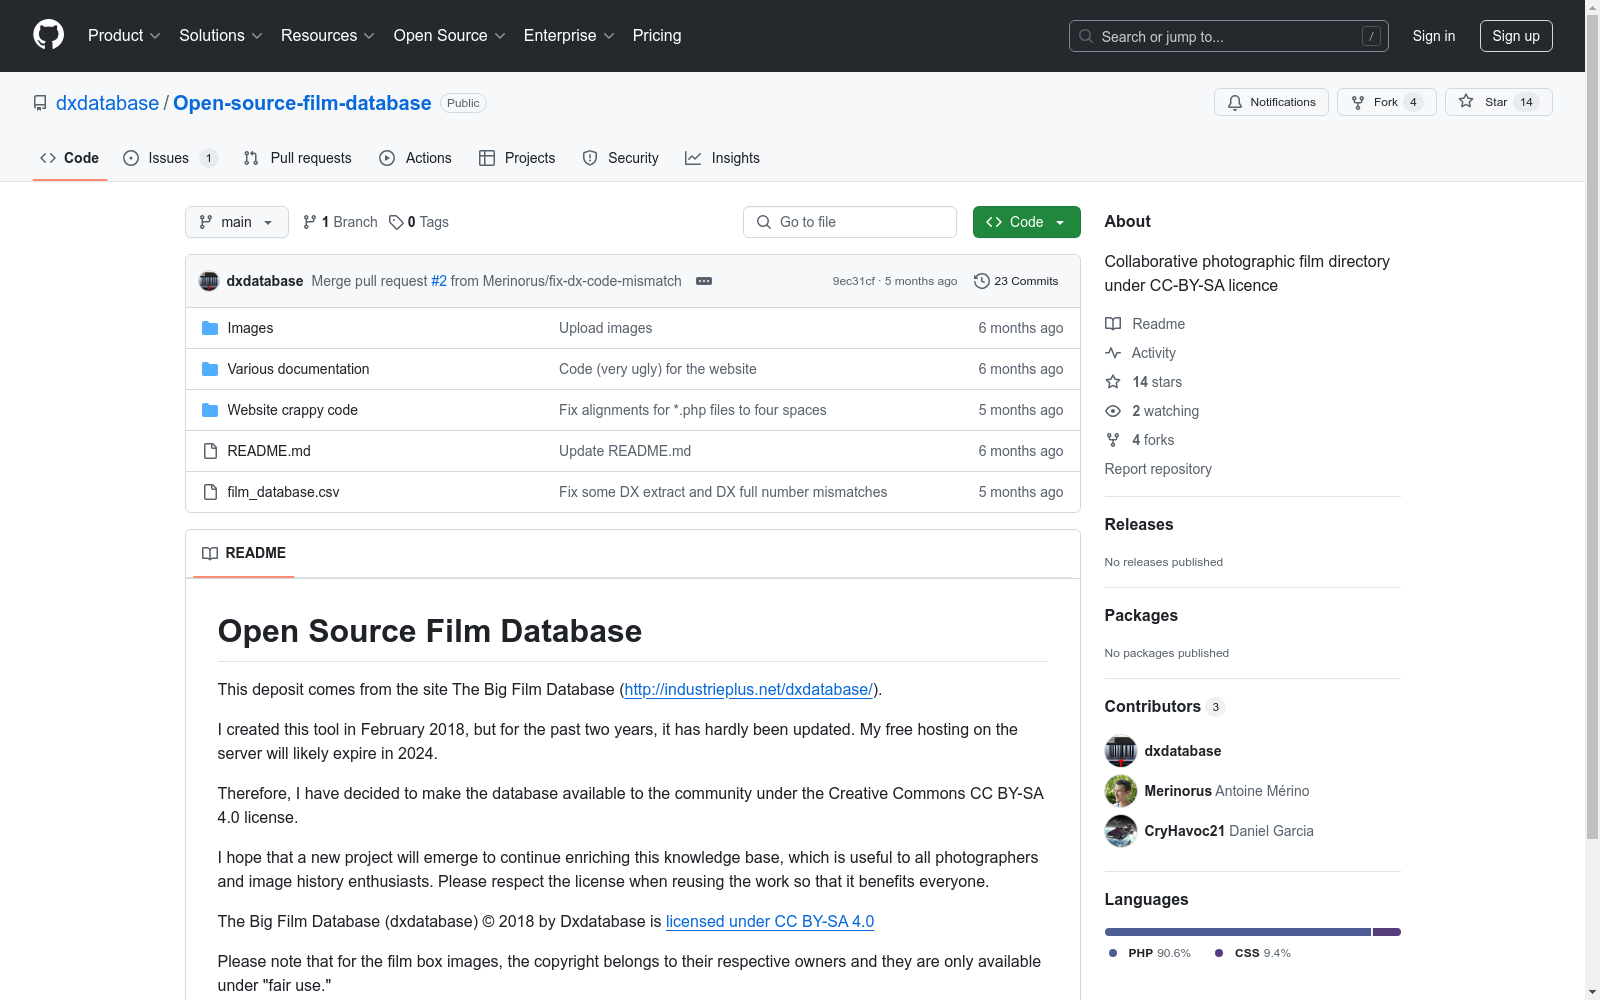
Task: Click the Activity pulse icon
Action: 1113,353
